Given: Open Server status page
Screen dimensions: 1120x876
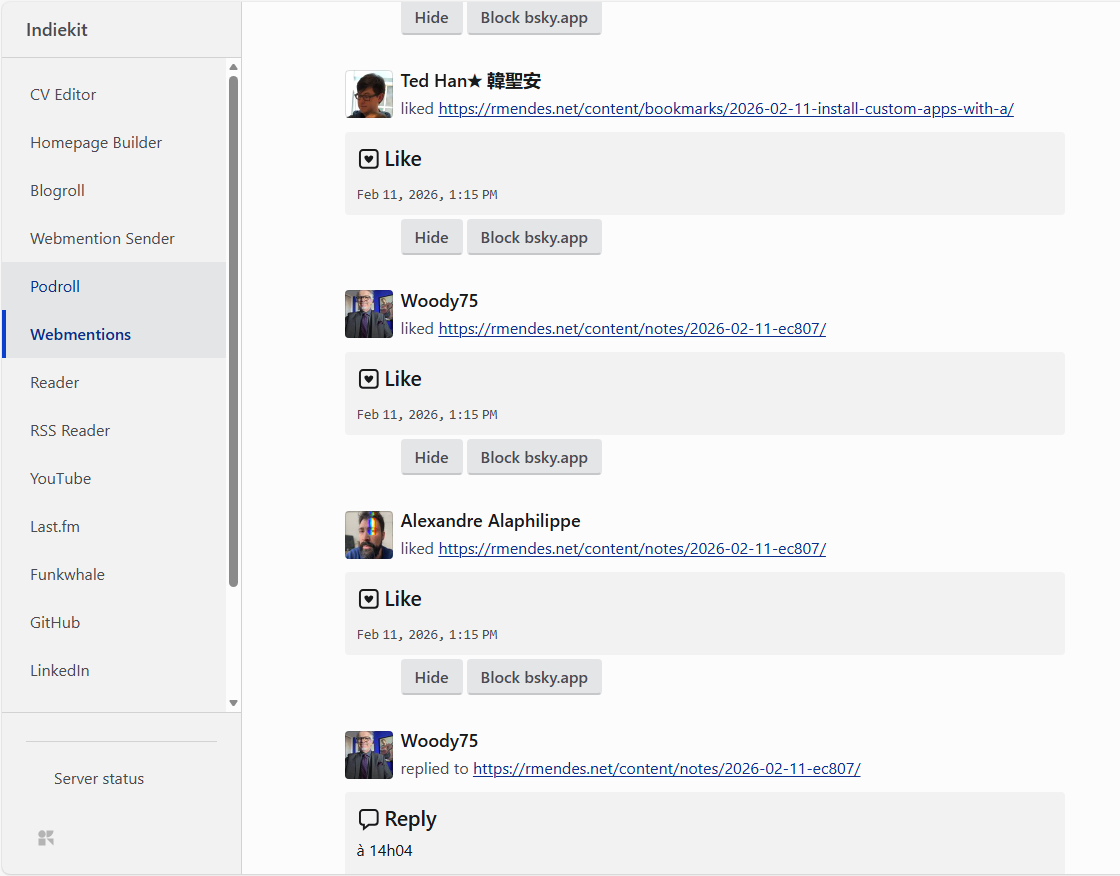Looking at the screenshot, I should [x=99, y=778].
